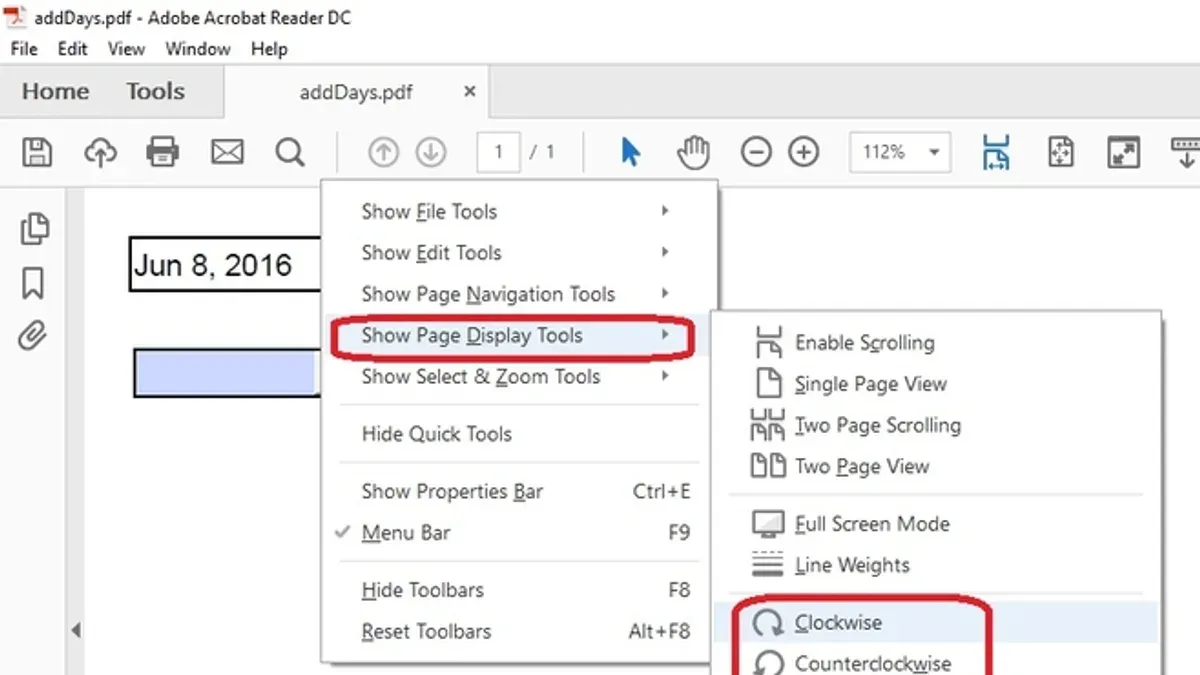Open the Bookmarks side panel
1200x675 pixels.
coord(33,283)
